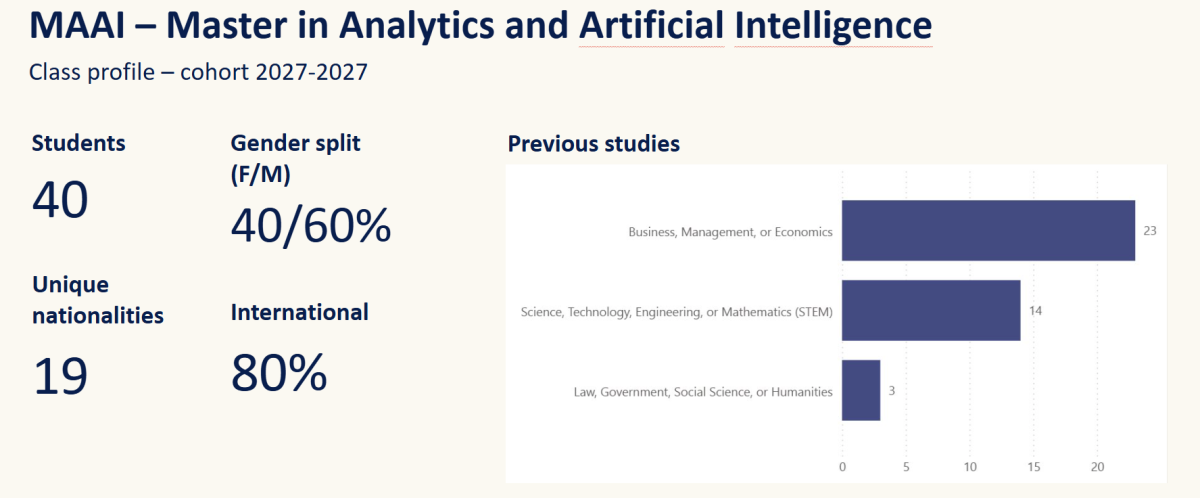Click the underlined word Artificial in title

click(651, 25)
